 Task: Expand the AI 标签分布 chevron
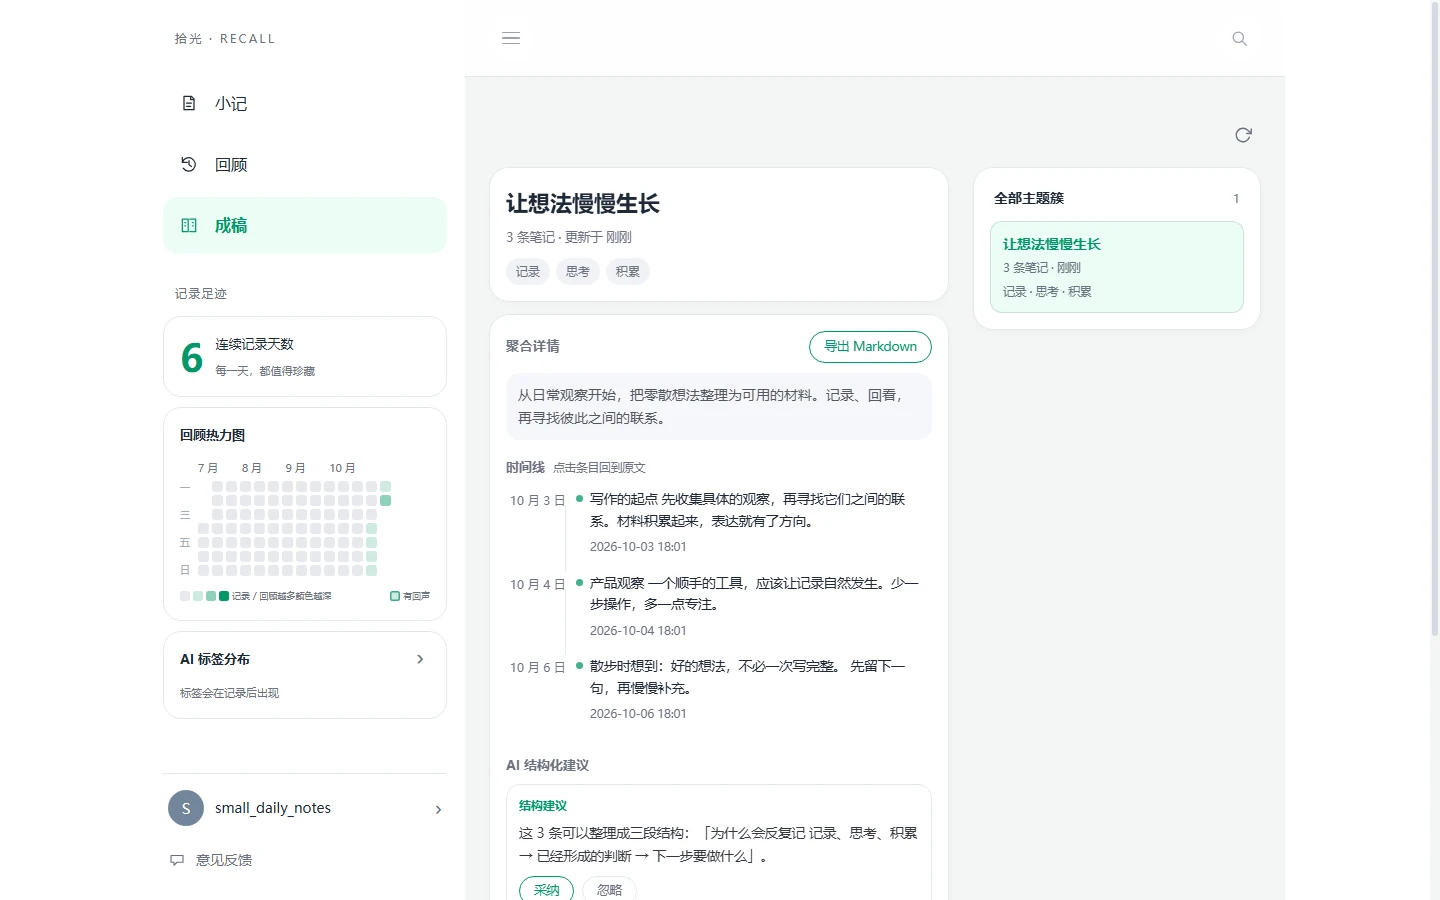[x=420, y=659]
